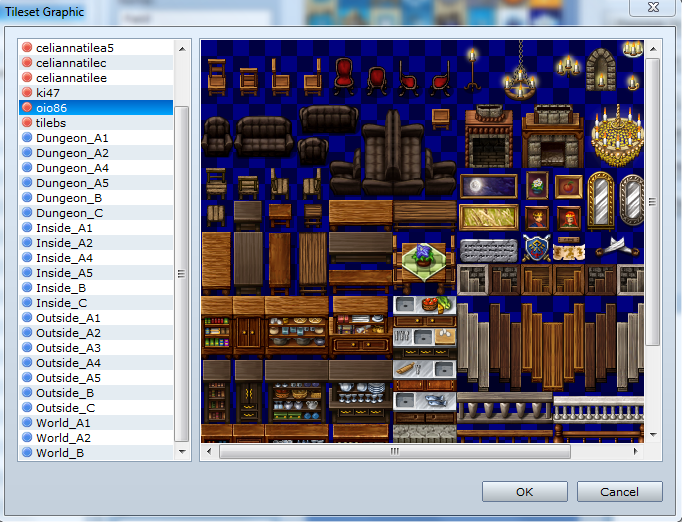Click the blue shield crest tile
Viewport: 682px width, 522px height.
pos(536,248)
